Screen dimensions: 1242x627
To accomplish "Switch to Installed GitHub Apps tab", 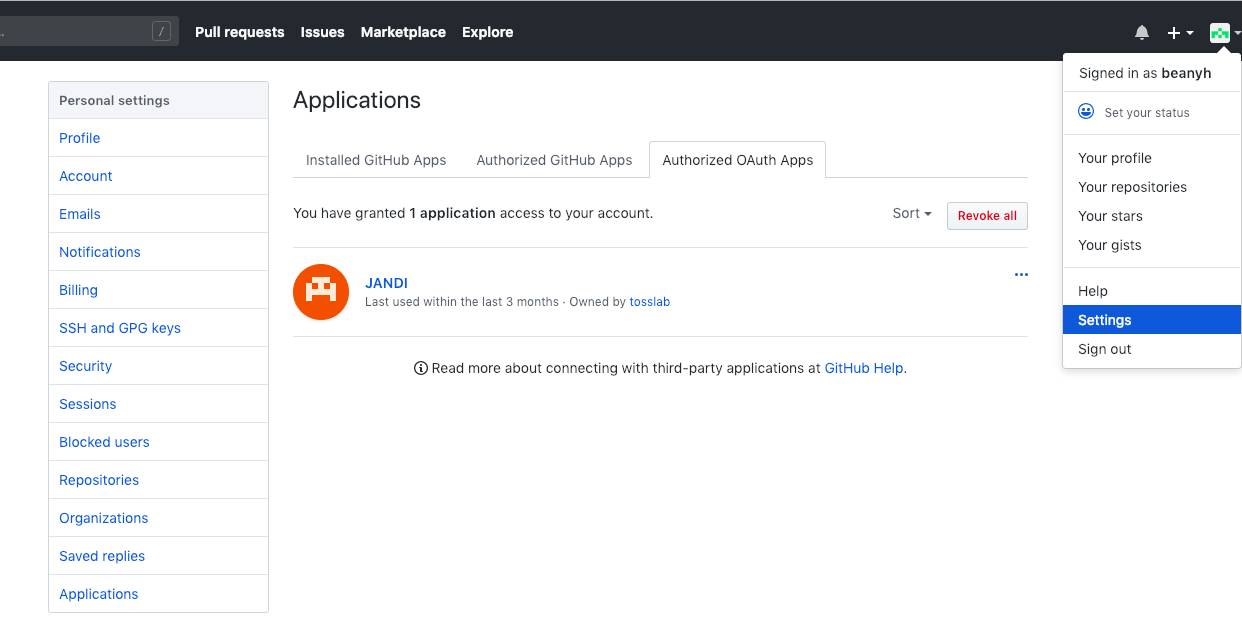I will (x=376, y=160).
